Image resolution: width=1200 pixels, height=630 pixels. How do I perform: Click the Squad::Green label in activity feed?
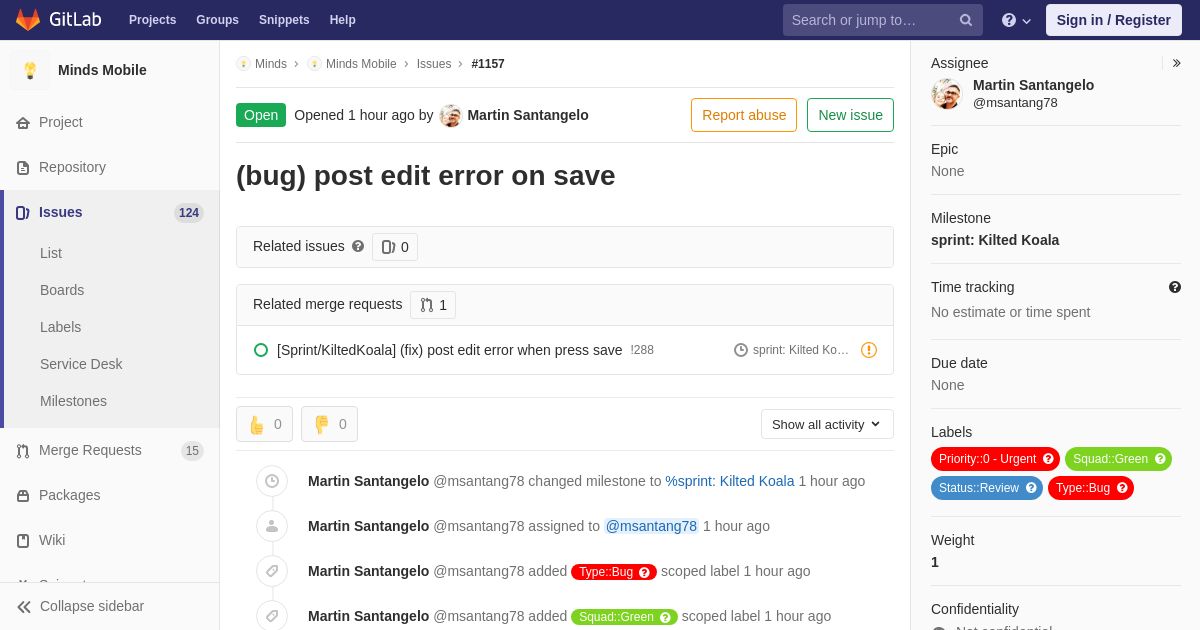click(624, 617)
